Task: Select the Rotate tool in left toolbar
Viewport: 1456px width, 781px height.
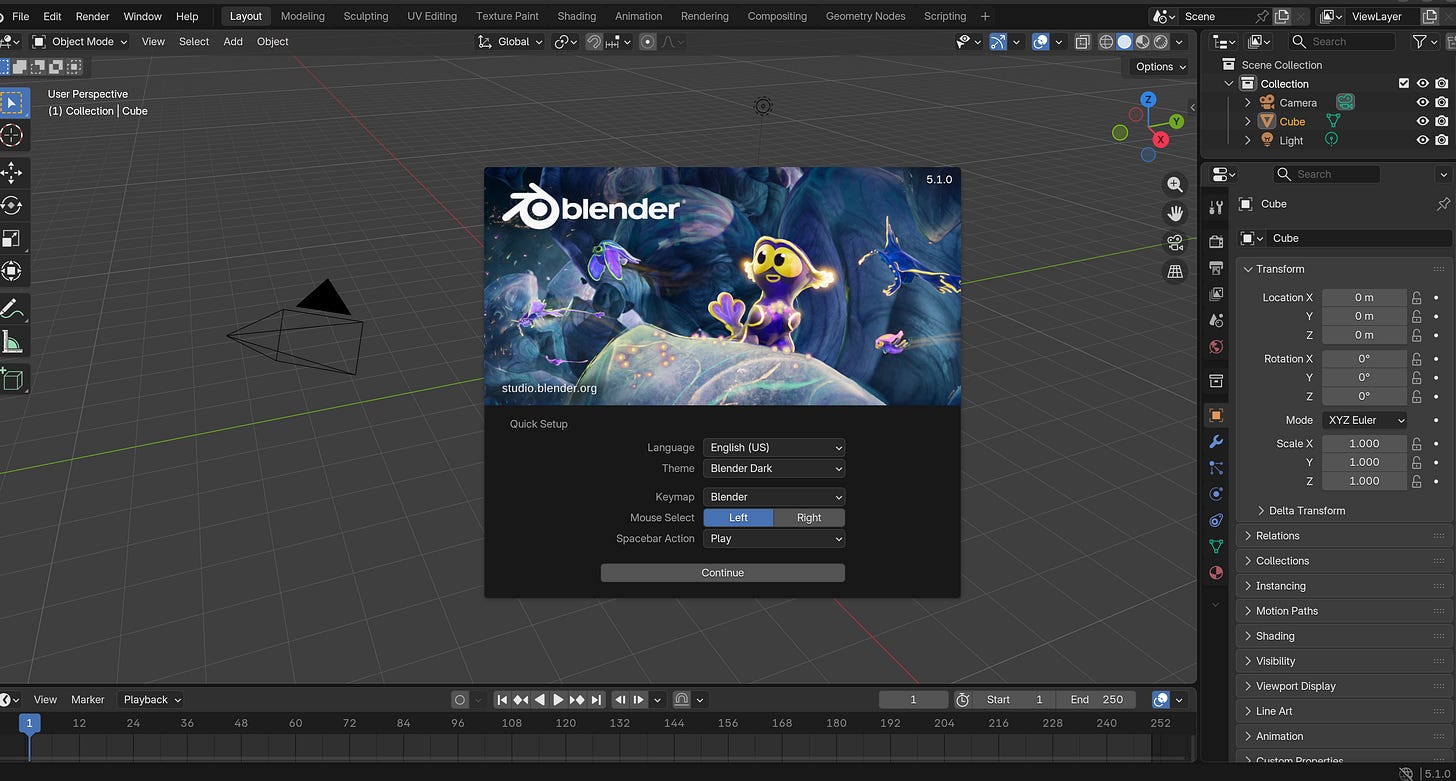Action: coord(12,205)
